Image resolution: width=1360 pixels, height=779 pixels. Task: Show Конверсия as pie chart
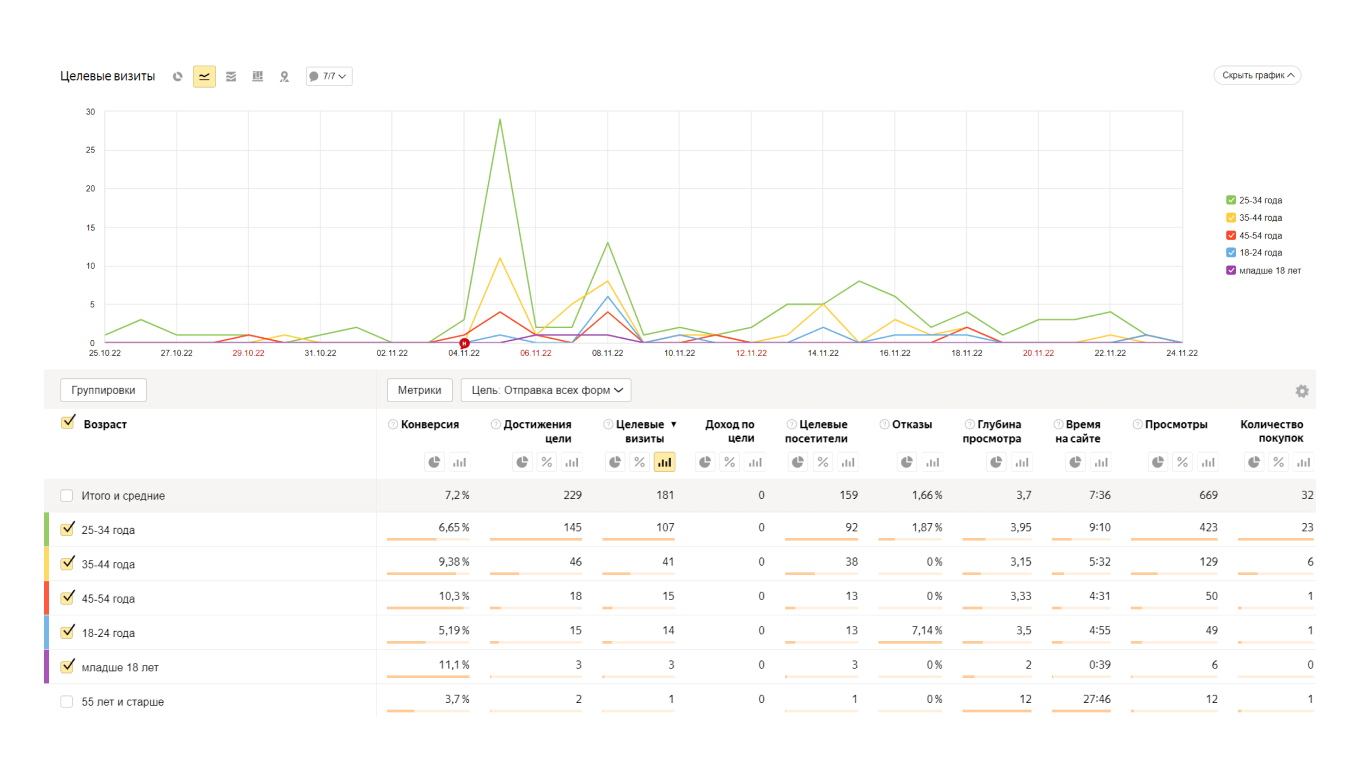[434, 462]
